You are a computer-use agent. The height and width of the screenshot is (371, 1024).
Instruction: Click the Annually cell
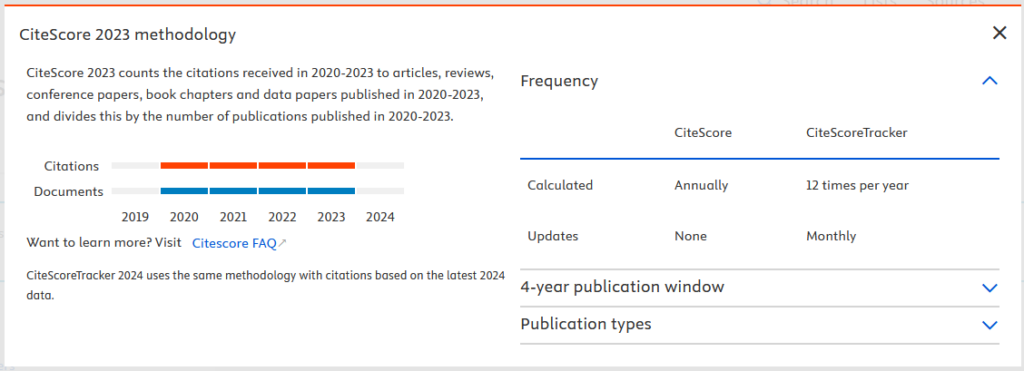coord(701,185)
